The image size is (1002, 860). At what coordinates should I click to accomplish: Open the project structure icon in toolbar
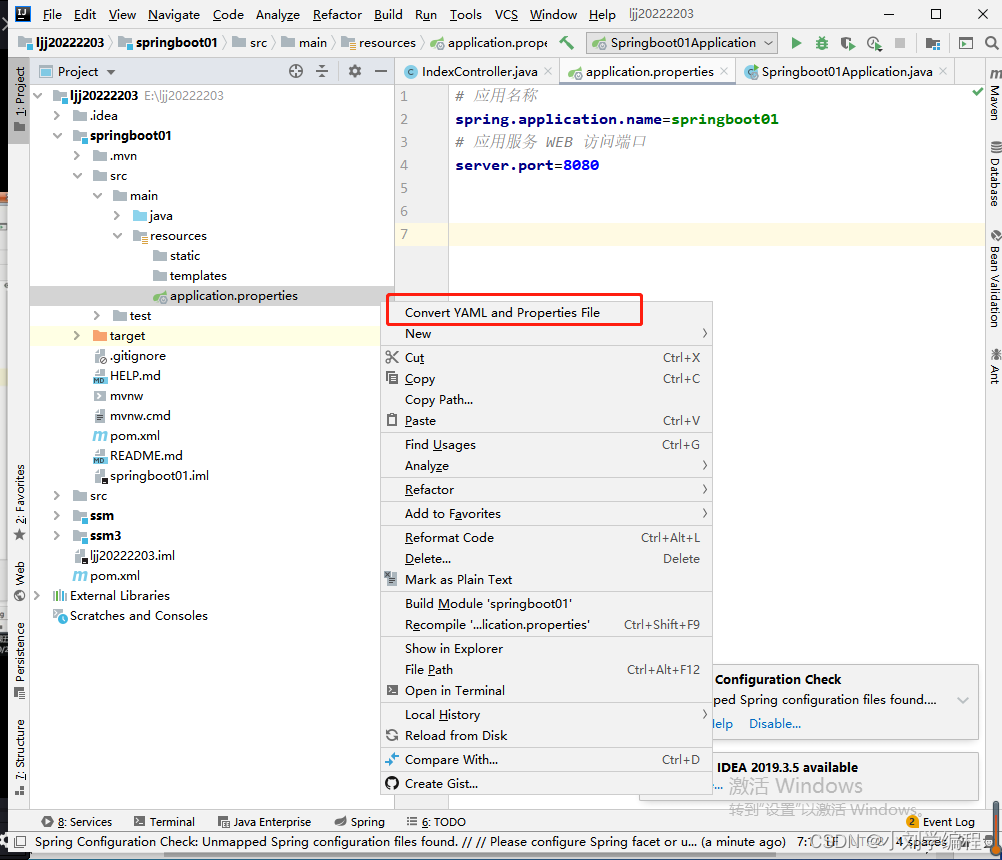pos(933,43)
